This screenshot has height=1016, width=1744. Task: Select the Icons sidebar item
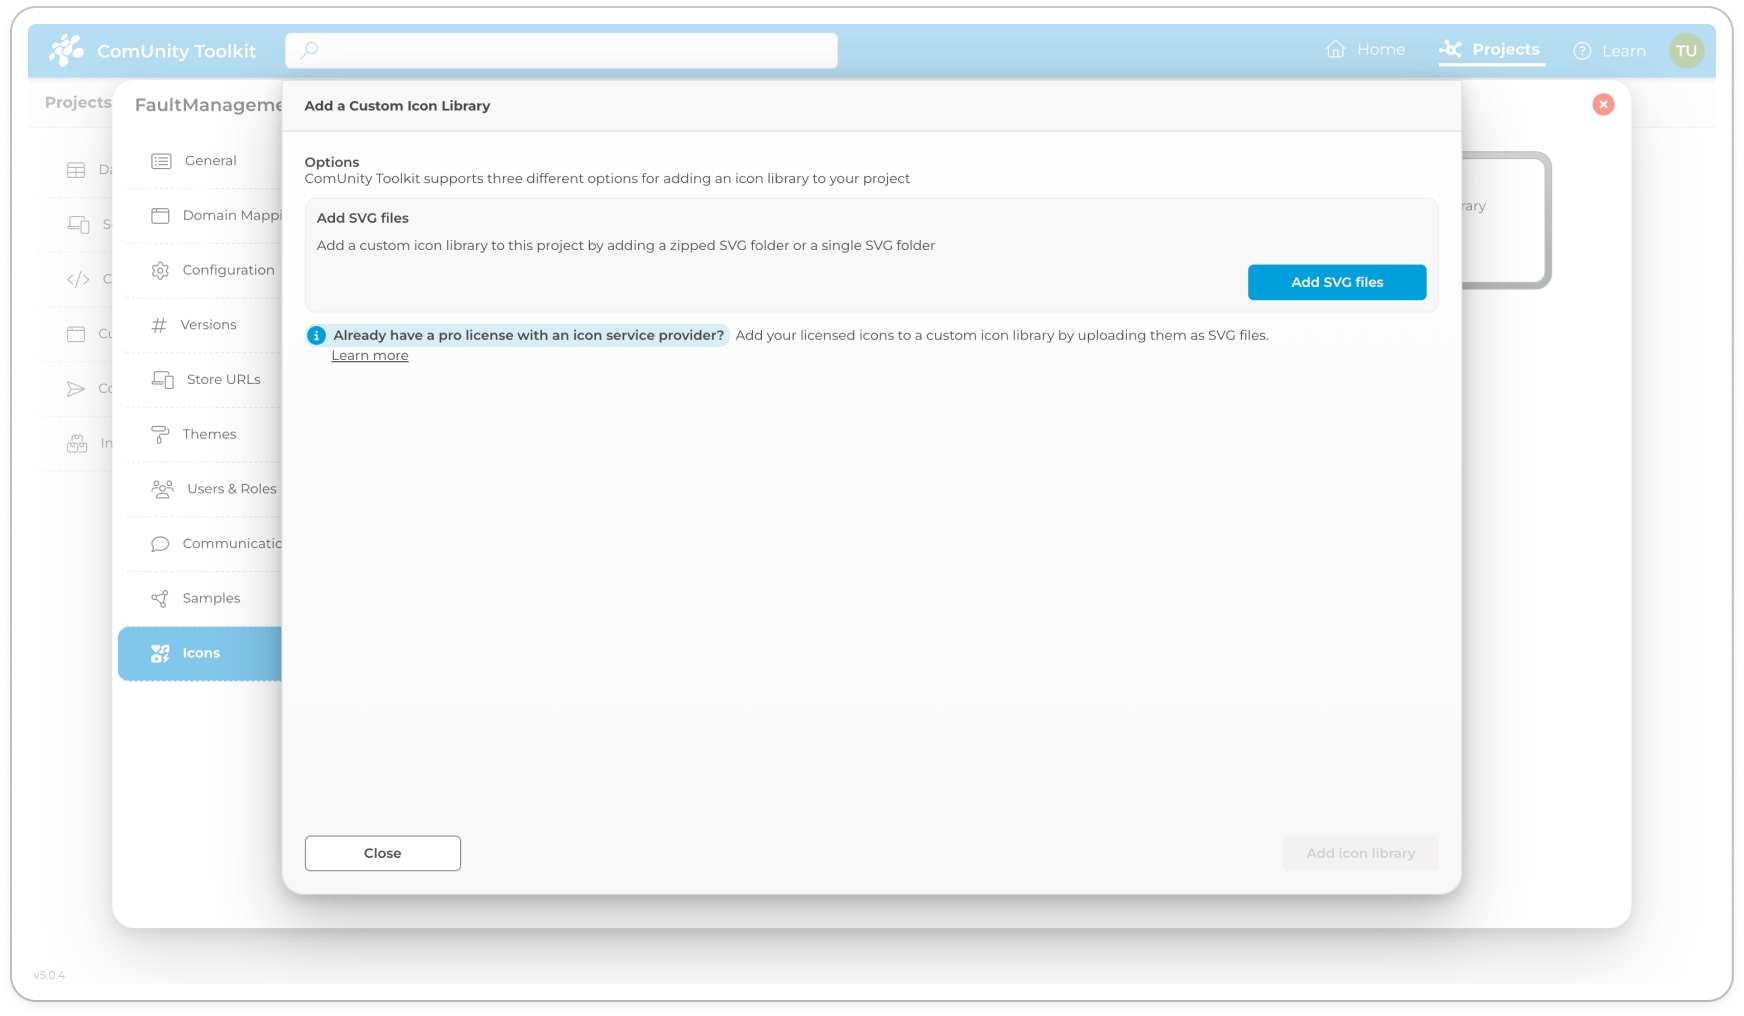(200, 653)
